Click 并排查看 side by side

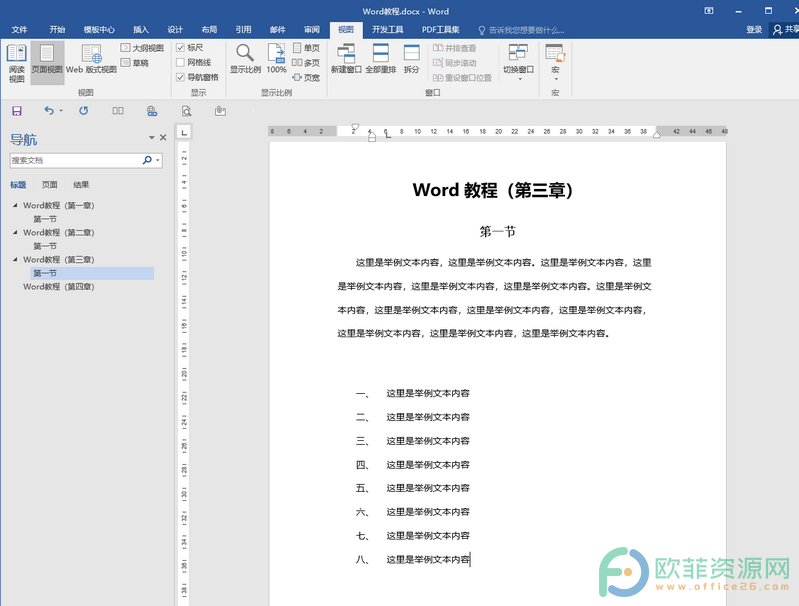coord(455,48)
